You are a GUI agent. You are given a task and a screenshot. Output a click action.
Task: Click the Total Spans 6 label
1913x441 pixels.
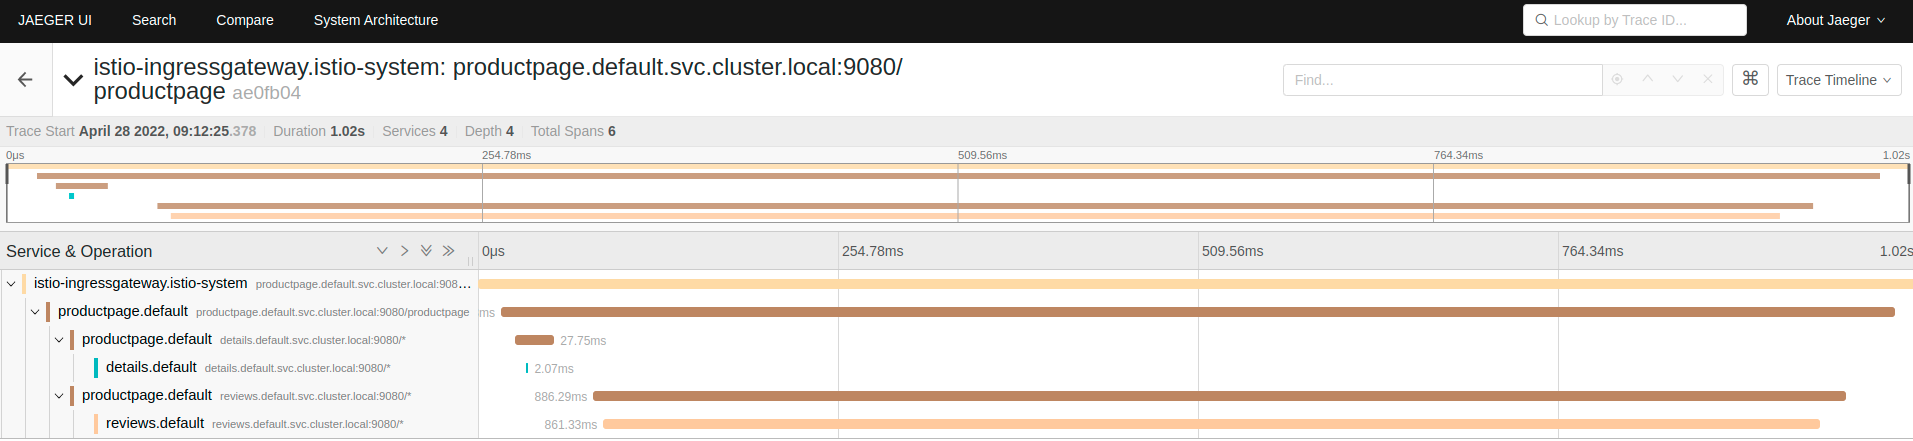point(573,131)
